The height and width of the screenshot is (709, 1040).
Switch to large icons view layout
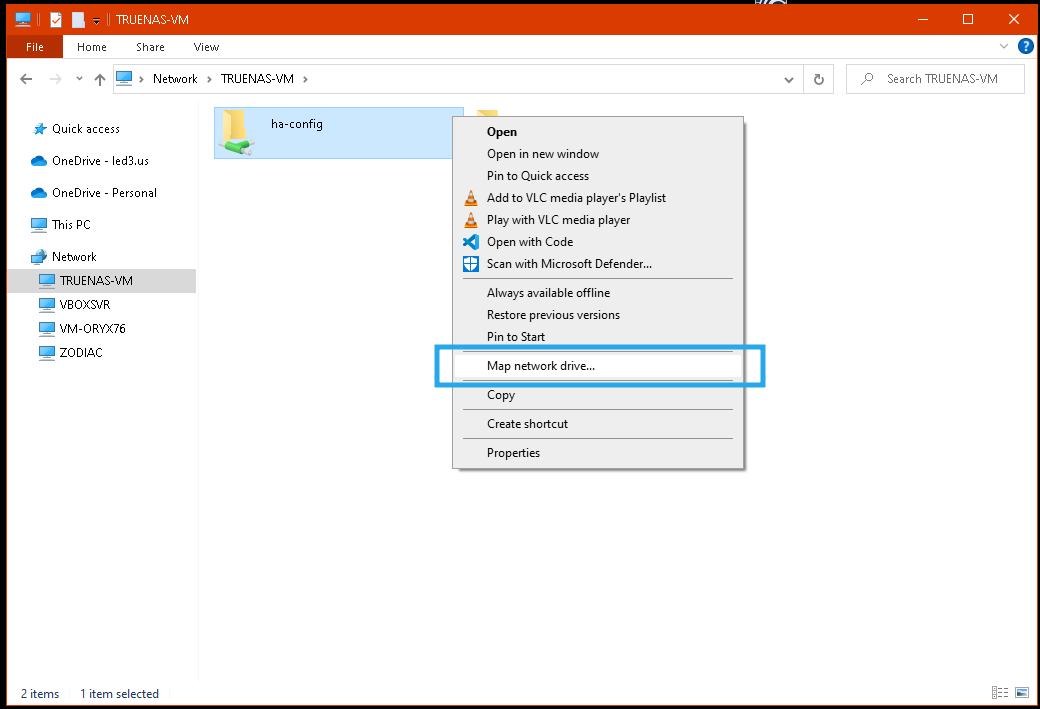pos(1022,692)
